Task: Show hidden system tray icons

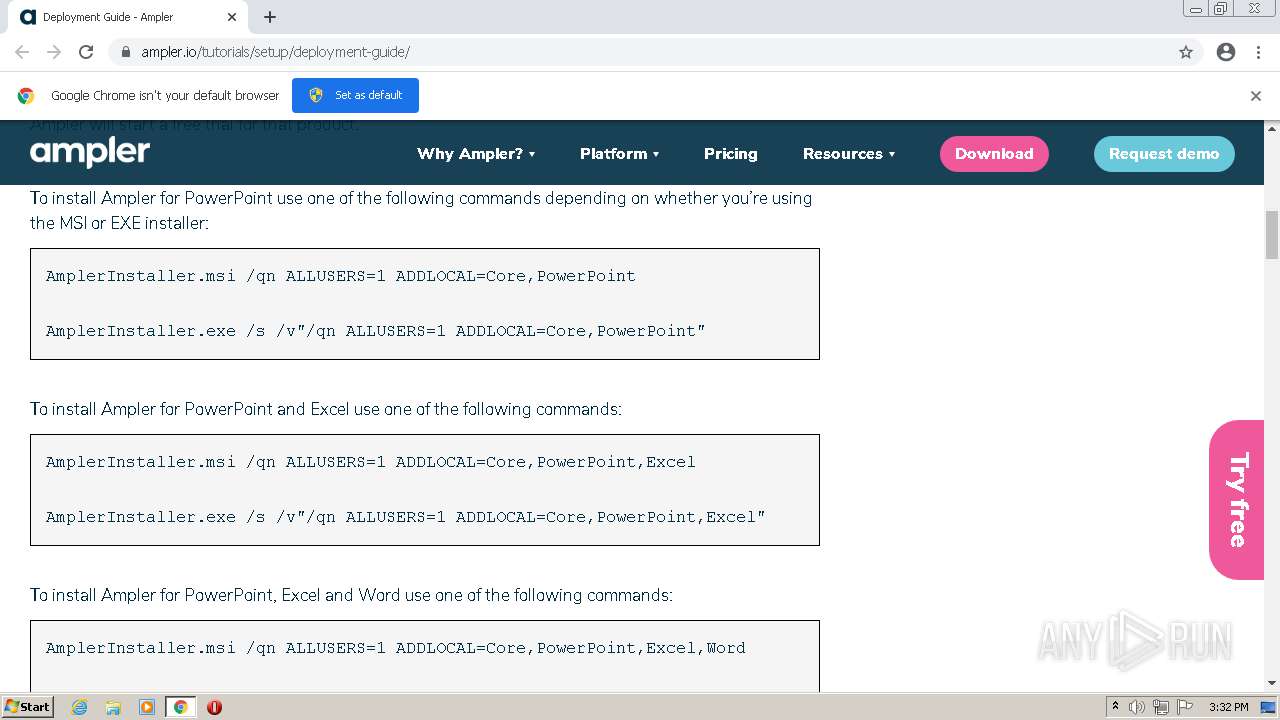Action: [x=1115, y=707]
